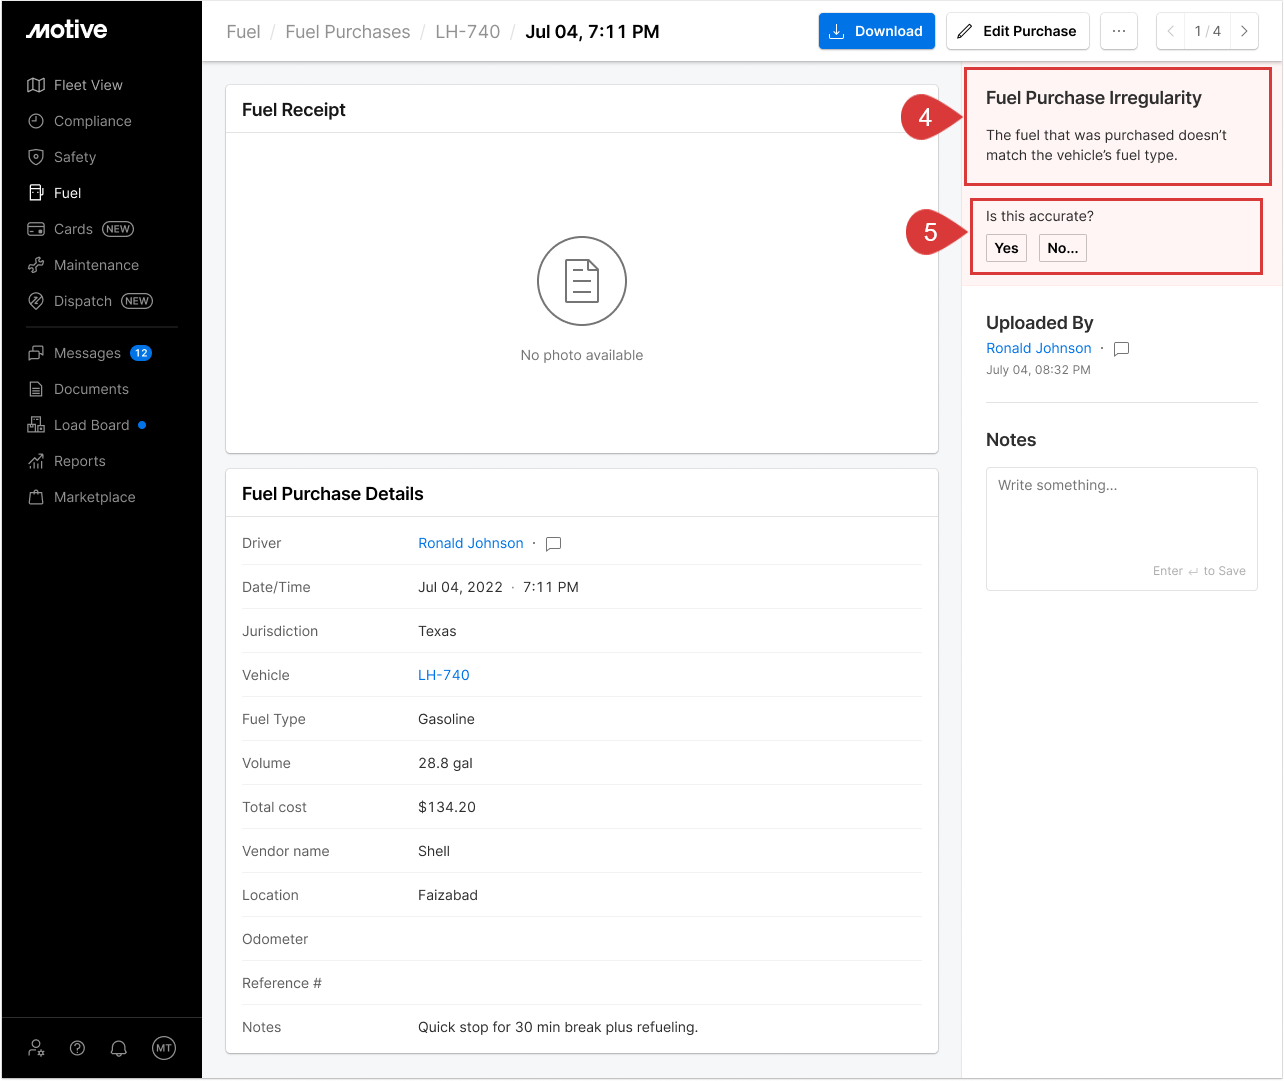Select the 28.8 gal volume value
The image size is (1284, 1081).
(445, 763)
